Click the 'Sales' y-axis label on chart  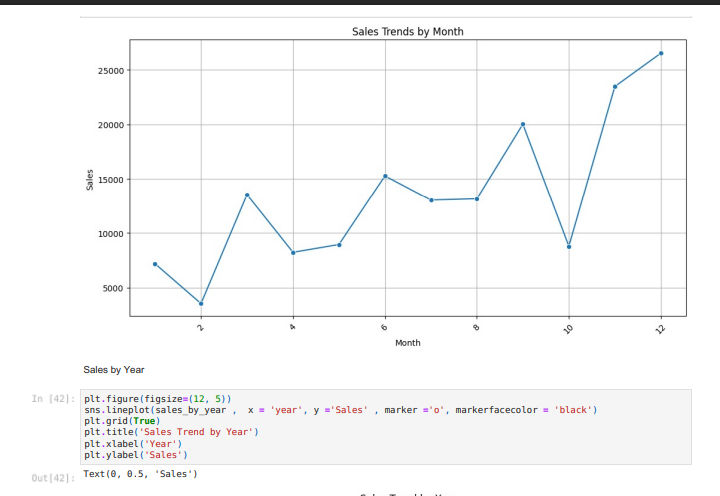(x=90, y=180)
